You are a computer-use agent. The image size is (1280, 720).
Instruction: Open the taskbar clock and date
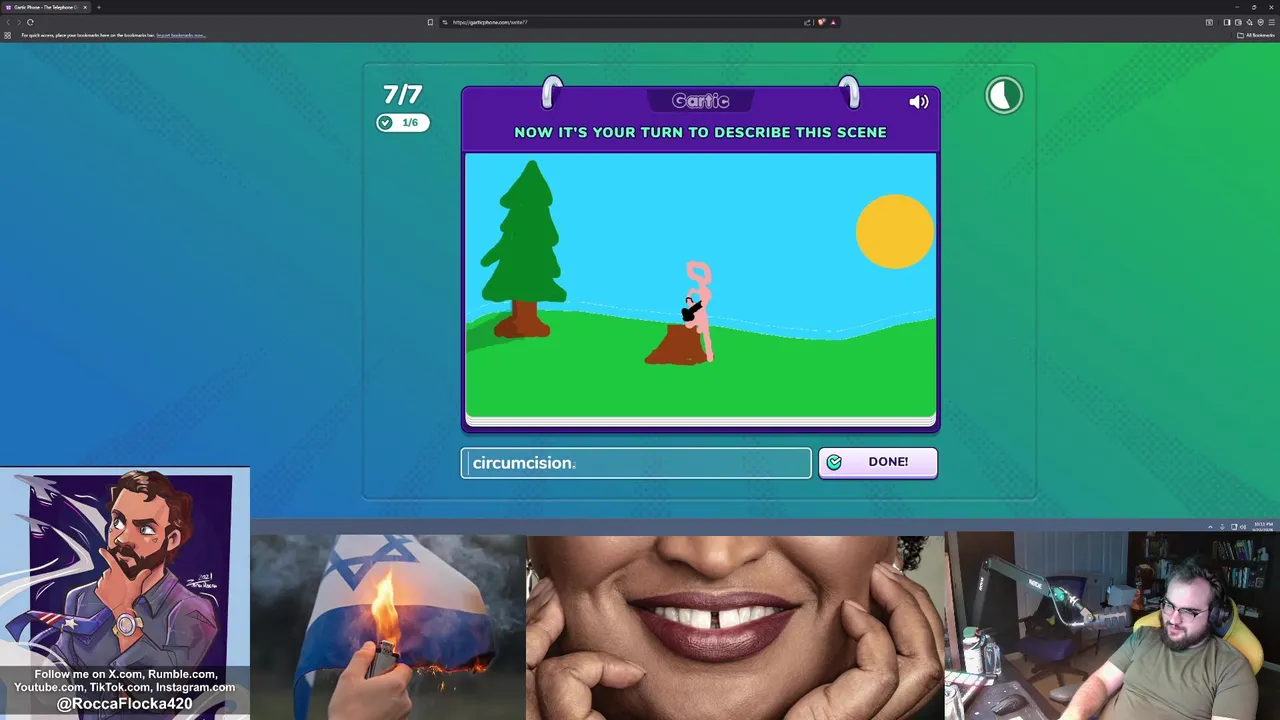coord(1263,527)
